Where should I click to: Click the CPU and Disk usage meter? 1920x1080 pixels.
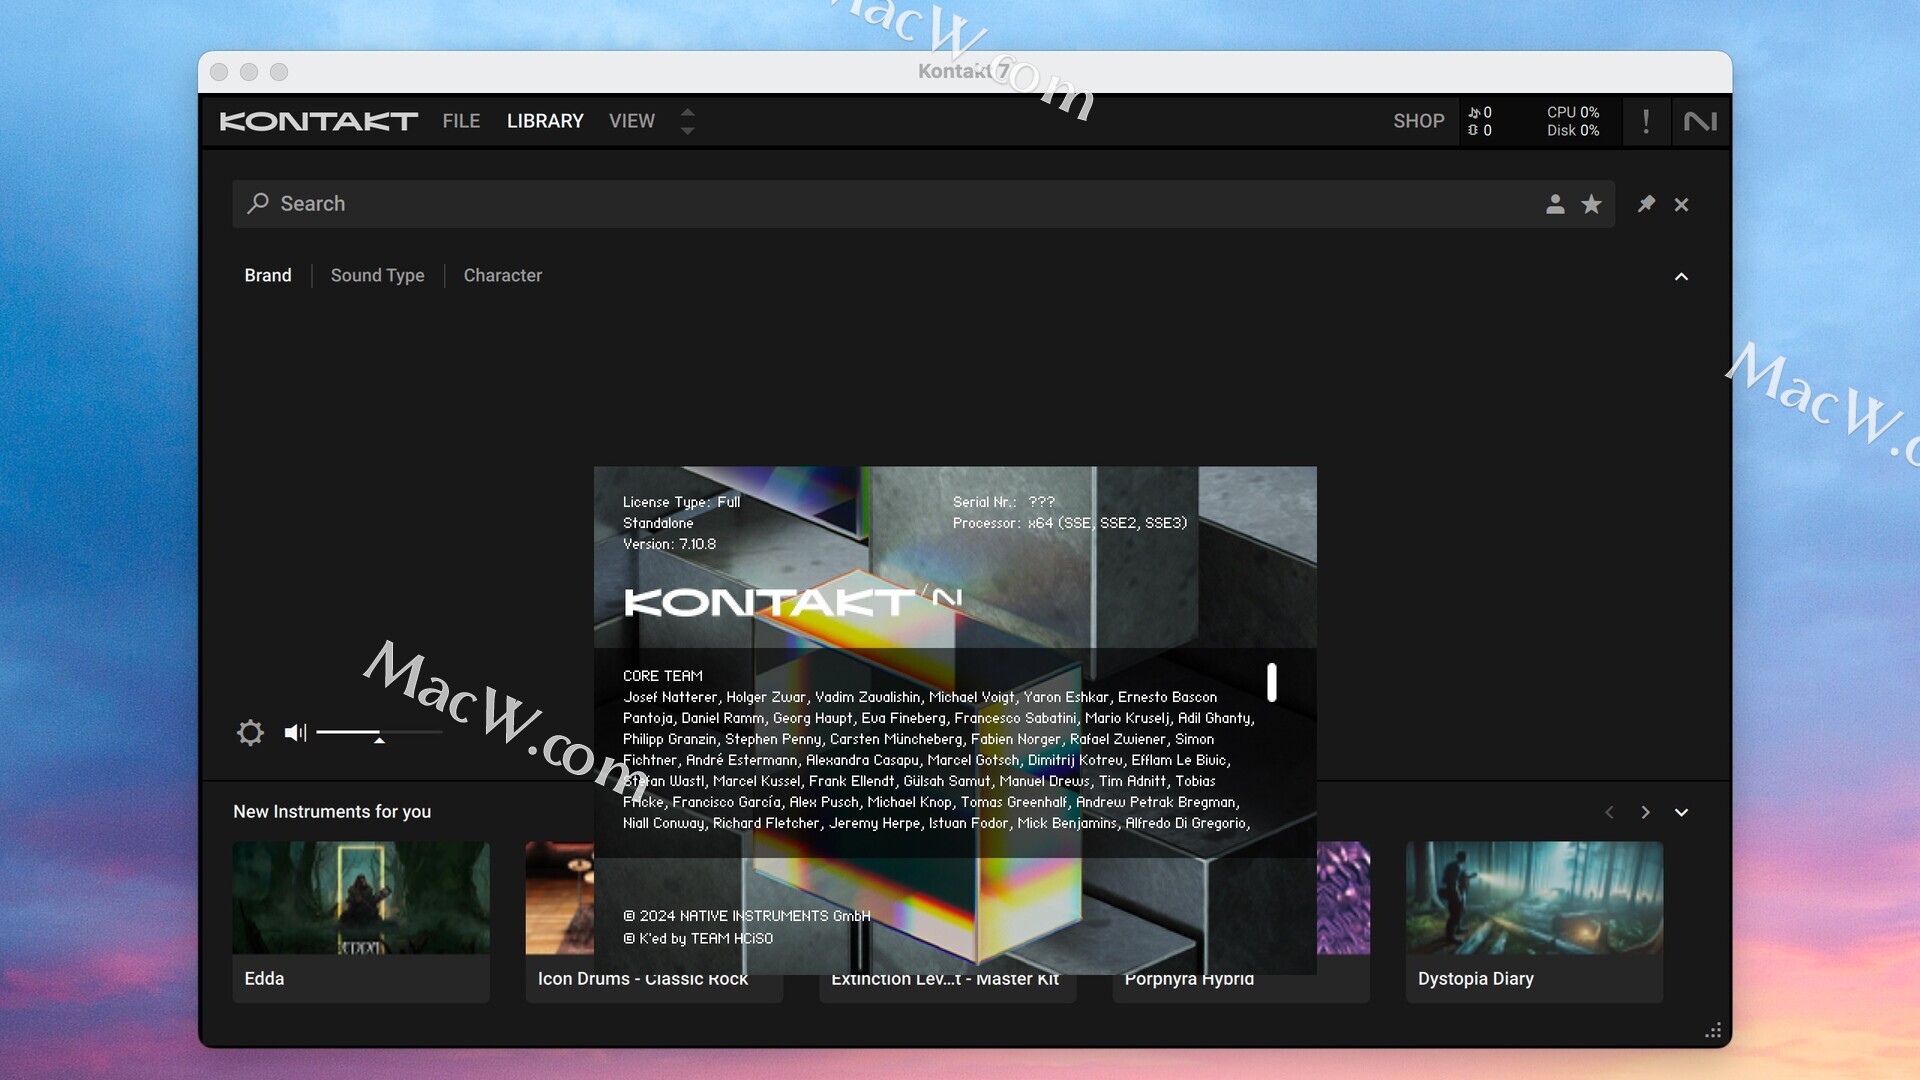point(1573,121)
